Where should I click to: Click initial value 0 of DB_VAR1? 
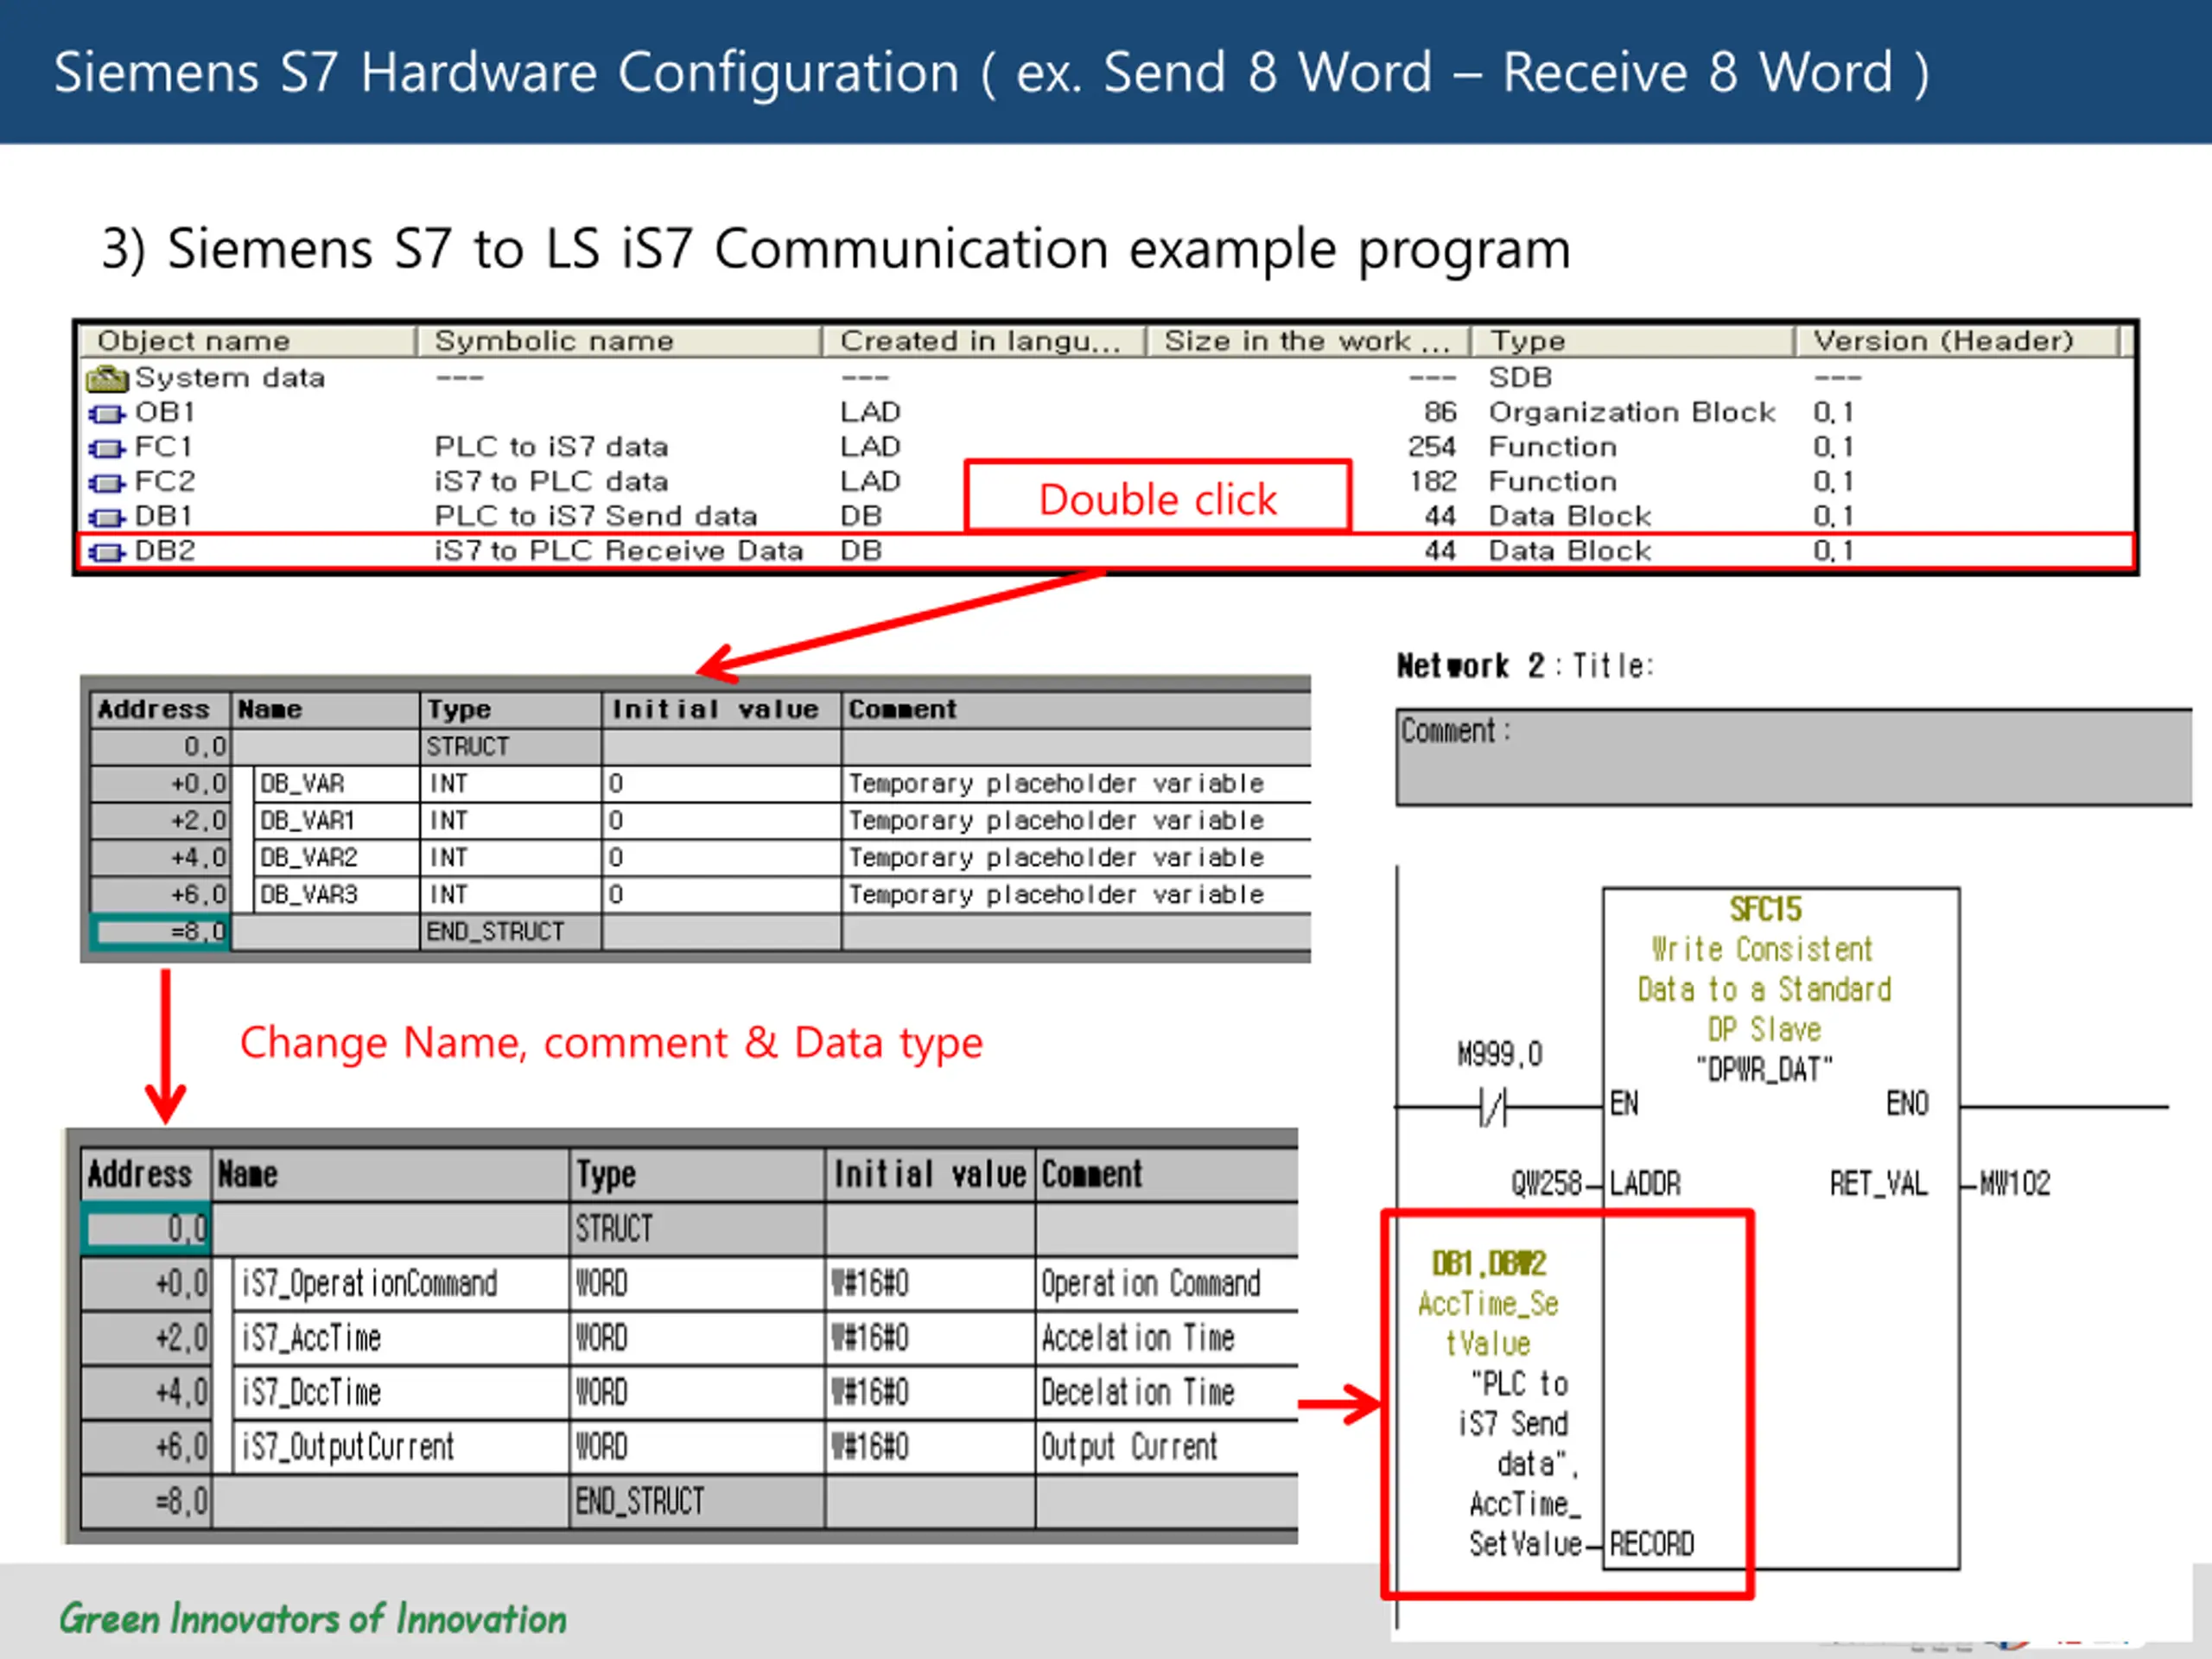[x=721, y=821]
